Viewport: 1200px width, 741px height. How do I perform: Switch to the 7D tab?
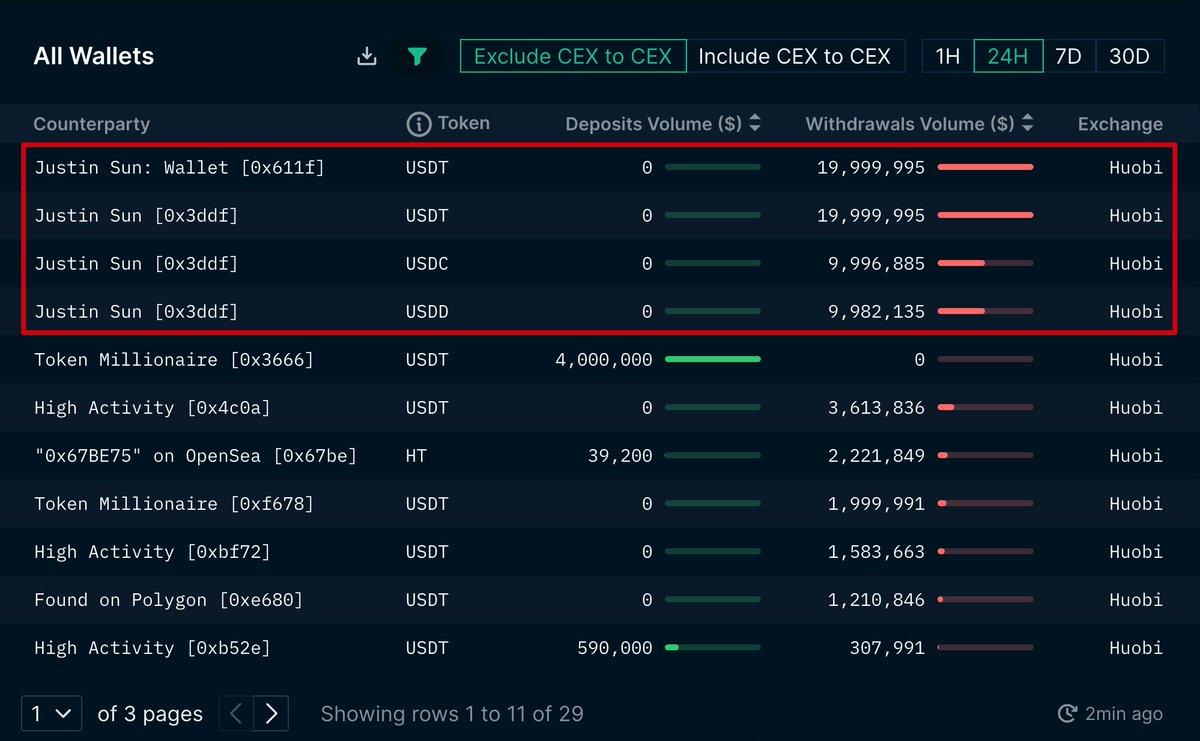[x=1068, y=56]
